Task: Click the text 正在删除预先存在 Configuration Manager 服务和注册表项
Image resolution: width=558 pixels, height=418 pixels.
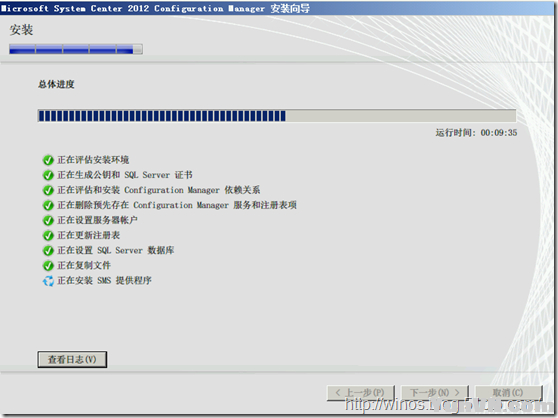Action: point(177,205)
